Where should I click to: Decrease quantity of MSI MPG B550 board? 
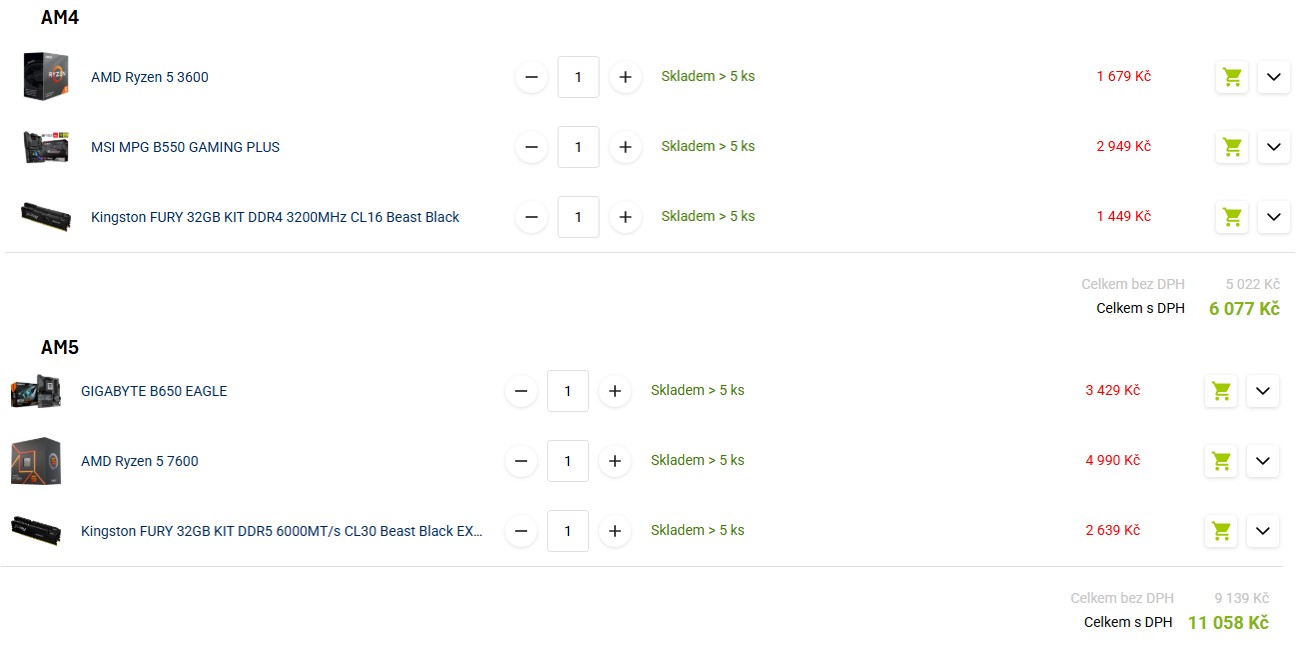tap(531, 147)
